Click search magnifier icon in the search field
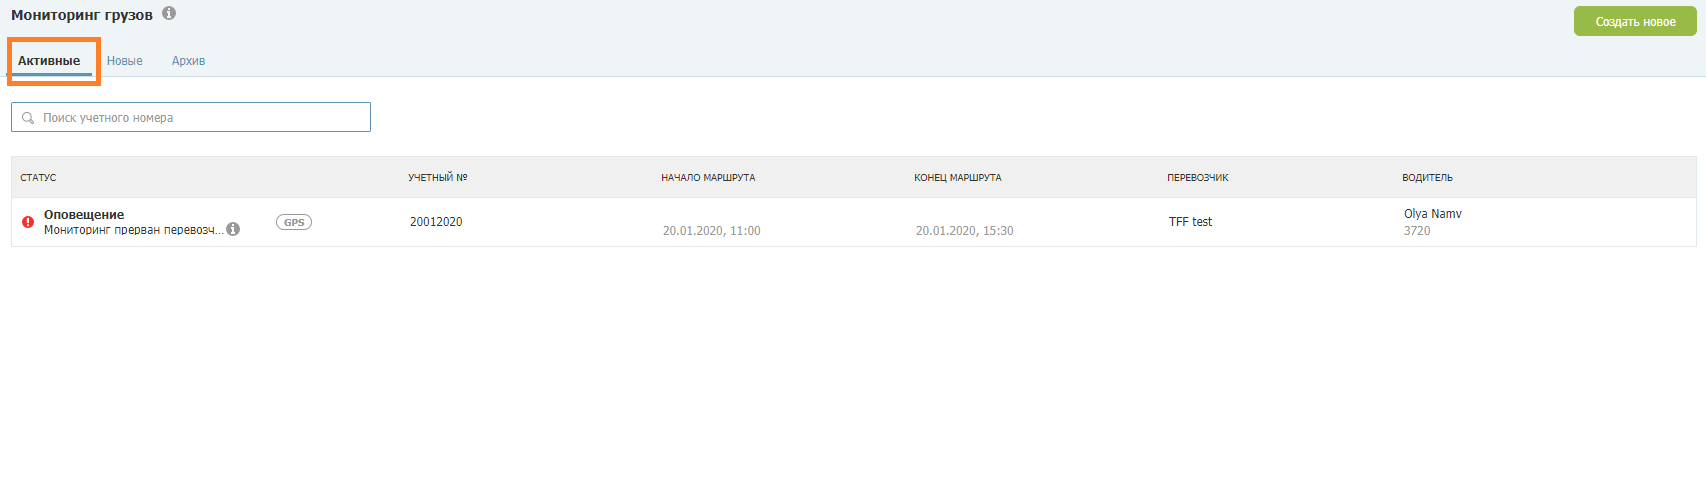Screen dimensions: 1706x479 [x=28, y=118]
